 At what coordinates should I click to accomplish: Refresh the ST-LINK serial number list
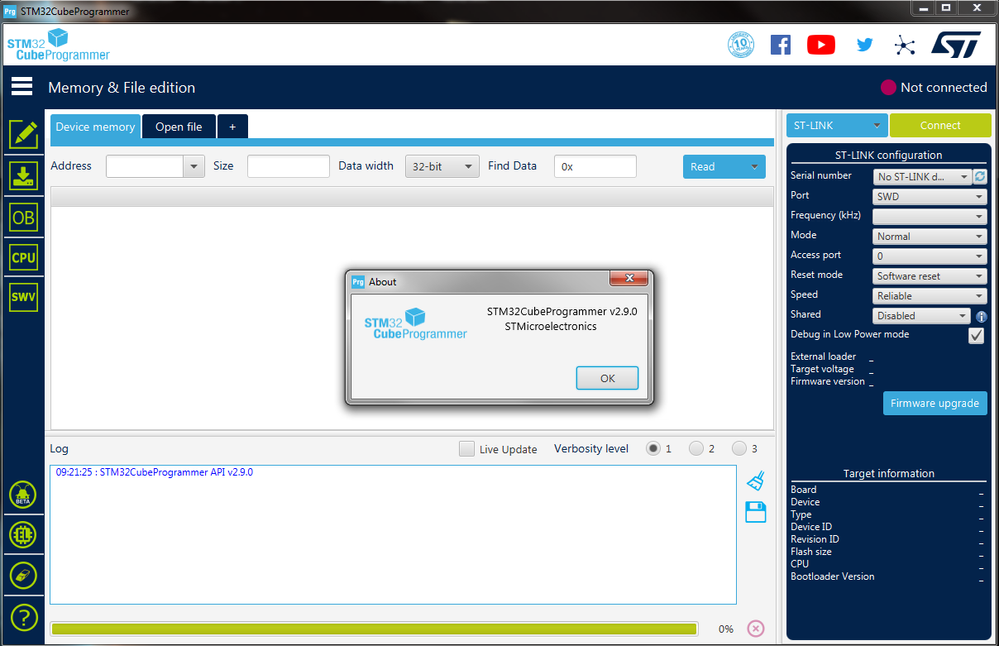pos(980,176)
